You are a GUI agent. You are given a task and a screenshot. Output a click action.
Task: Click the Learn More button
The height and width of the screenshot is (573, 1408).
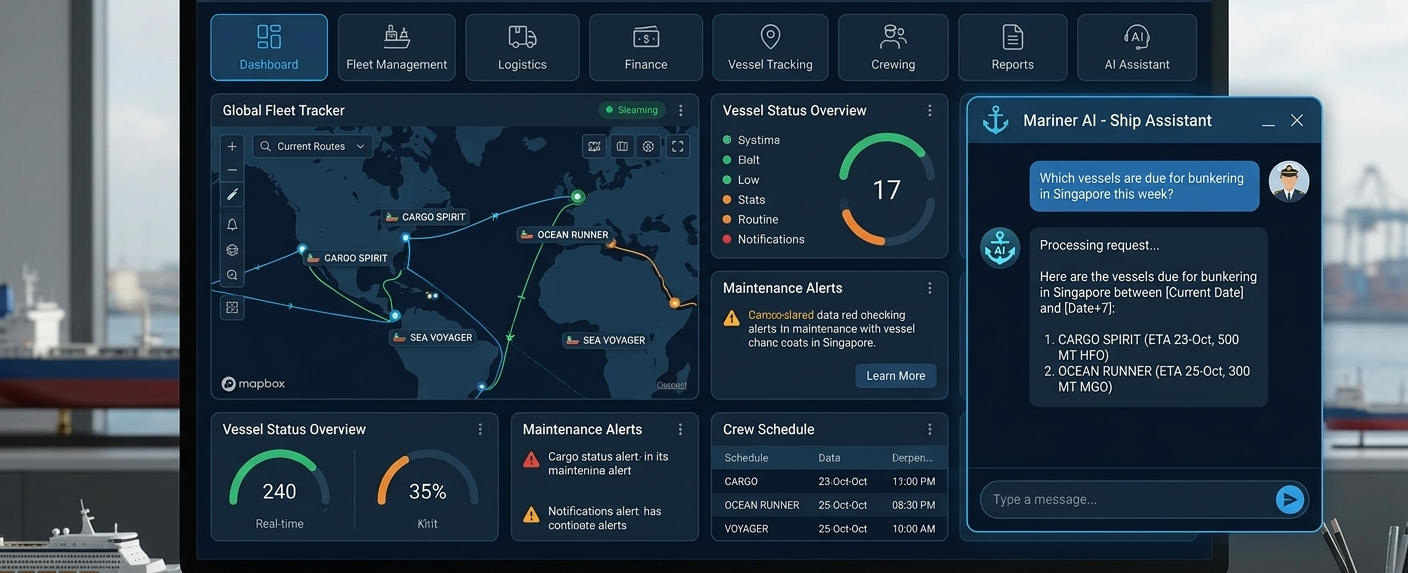click(x=895, y=376)
